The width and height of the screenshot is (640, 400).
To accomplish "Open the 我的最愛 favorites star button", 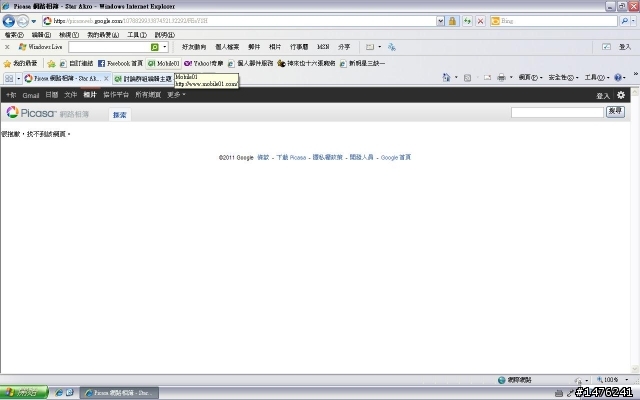I will (20, 63).
